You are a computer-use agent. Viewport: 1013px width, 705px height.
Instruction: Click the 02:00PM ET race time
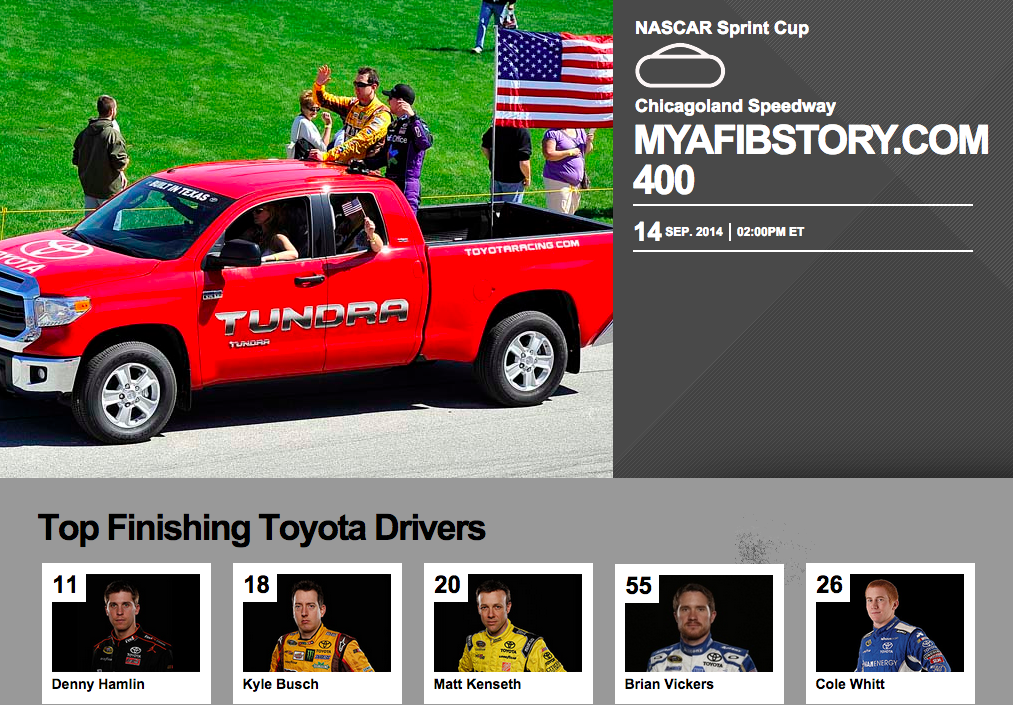point(770,232)
